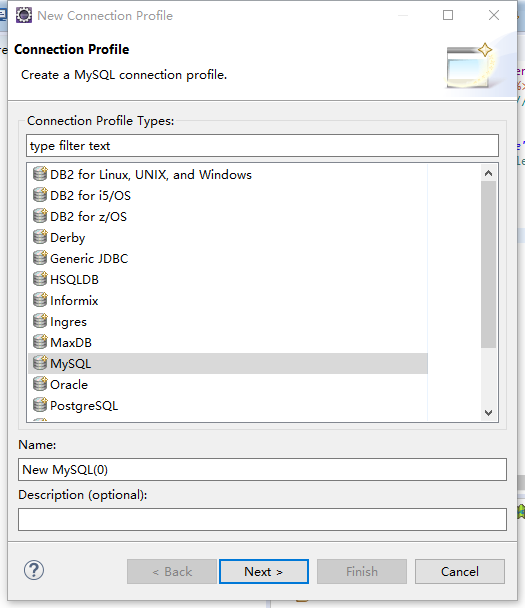Open the help question mark icon

point(34,570)
